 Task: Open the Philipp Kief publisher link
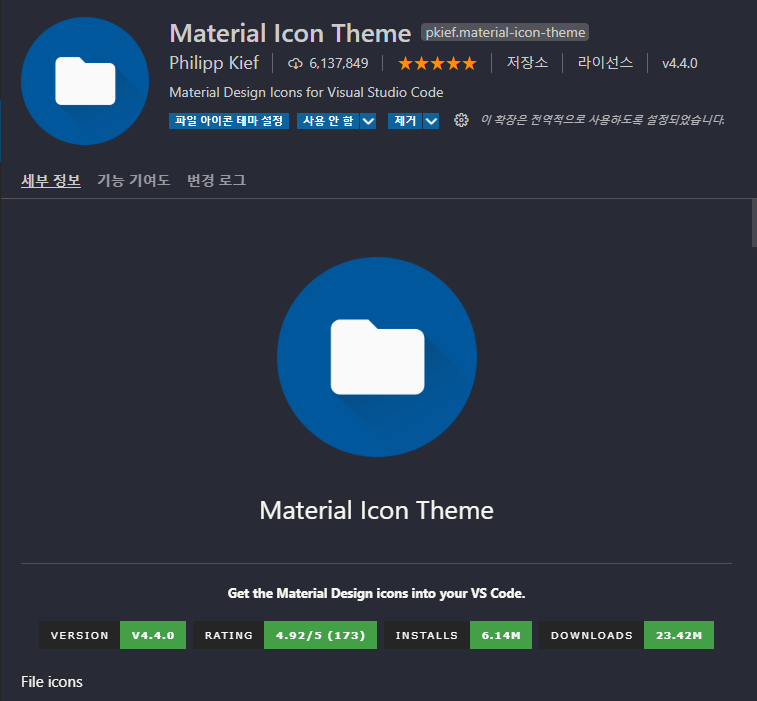214,63
